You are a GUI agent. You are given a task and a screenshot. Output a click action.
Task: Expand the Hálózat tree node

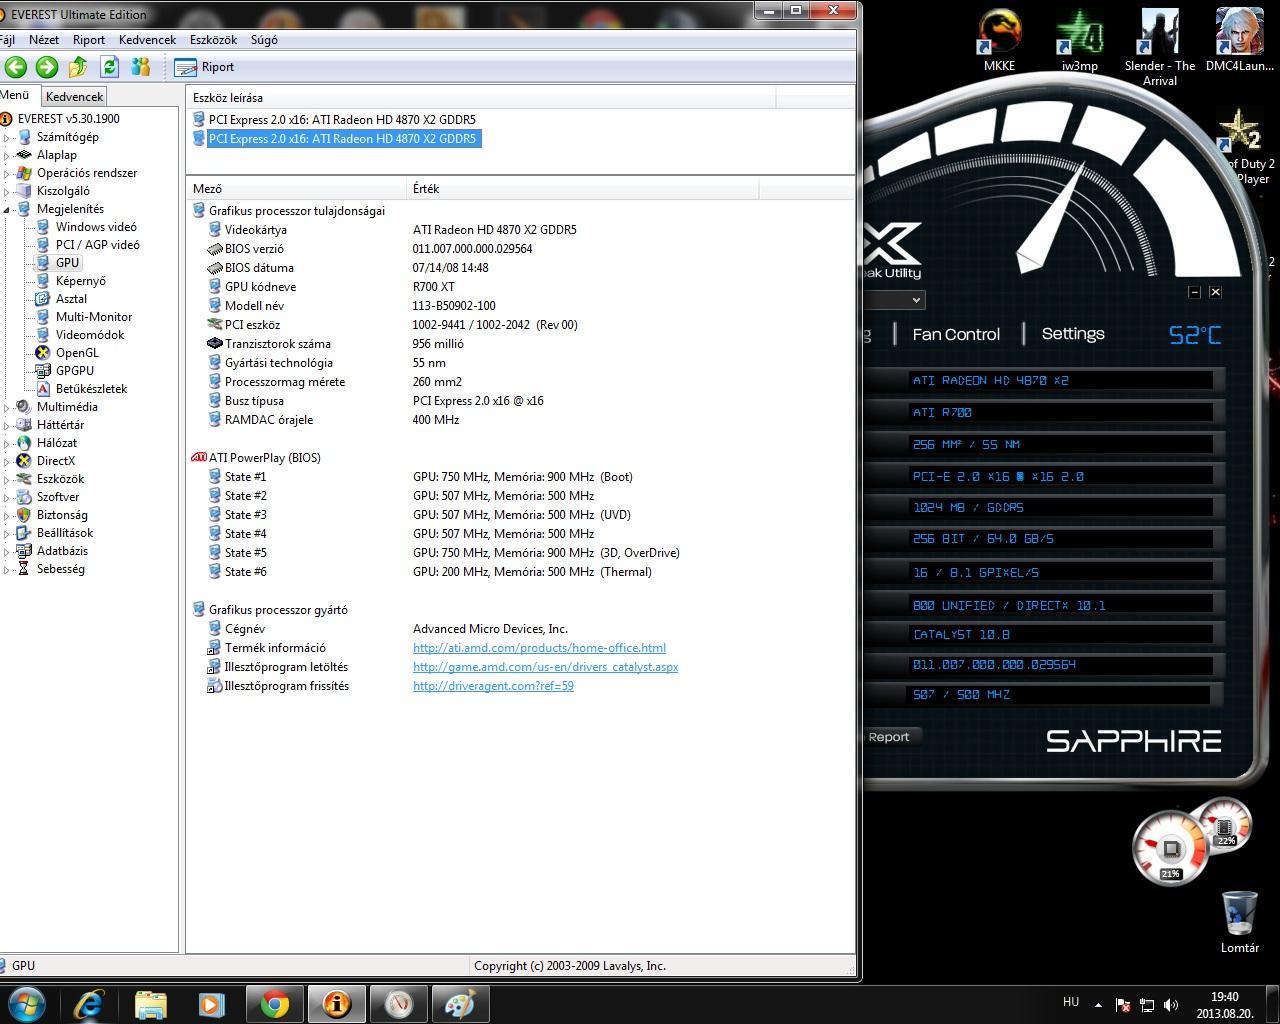[x=6, y=443]
